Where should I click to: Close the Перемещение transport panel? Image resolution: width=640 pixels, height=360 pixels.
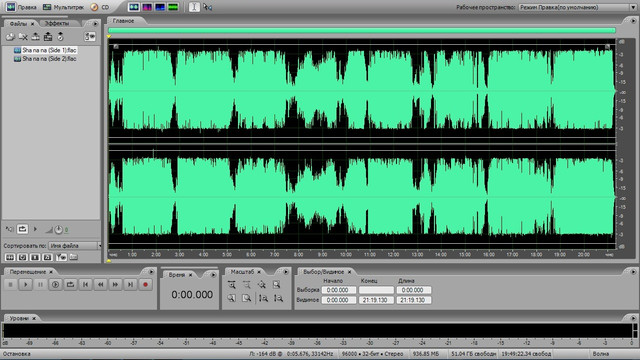point(51,272)
